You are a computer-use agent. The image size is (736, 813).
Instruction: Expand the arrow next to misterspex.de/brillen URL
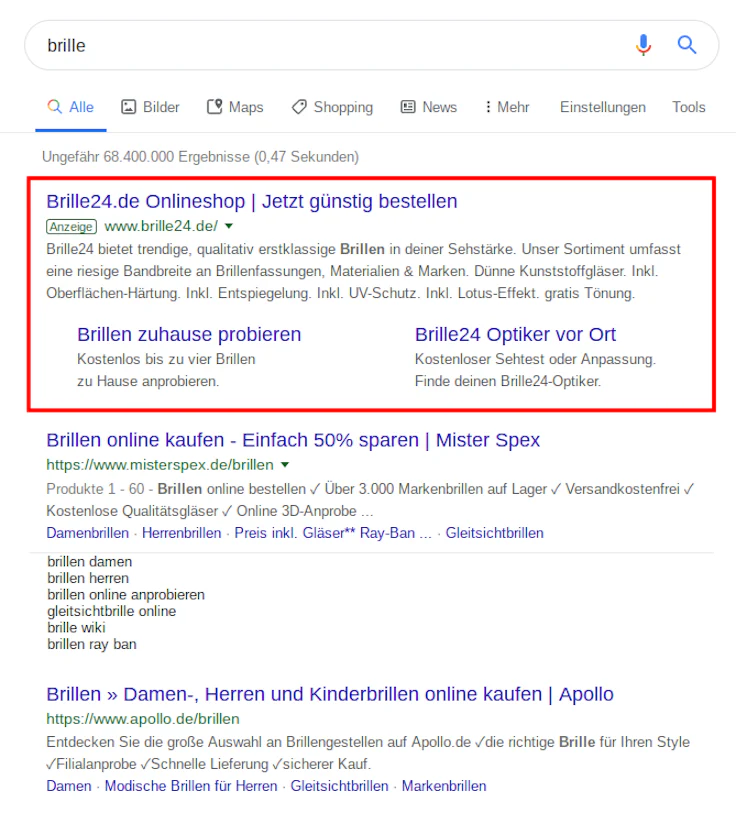pos(285,465)
